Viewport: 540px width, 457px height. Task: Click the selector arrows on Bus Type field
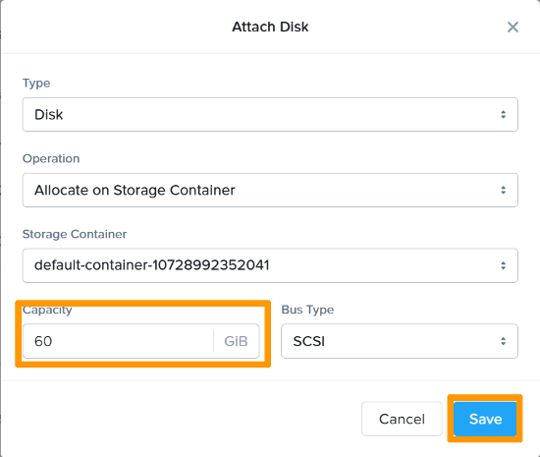coord(503,341)
